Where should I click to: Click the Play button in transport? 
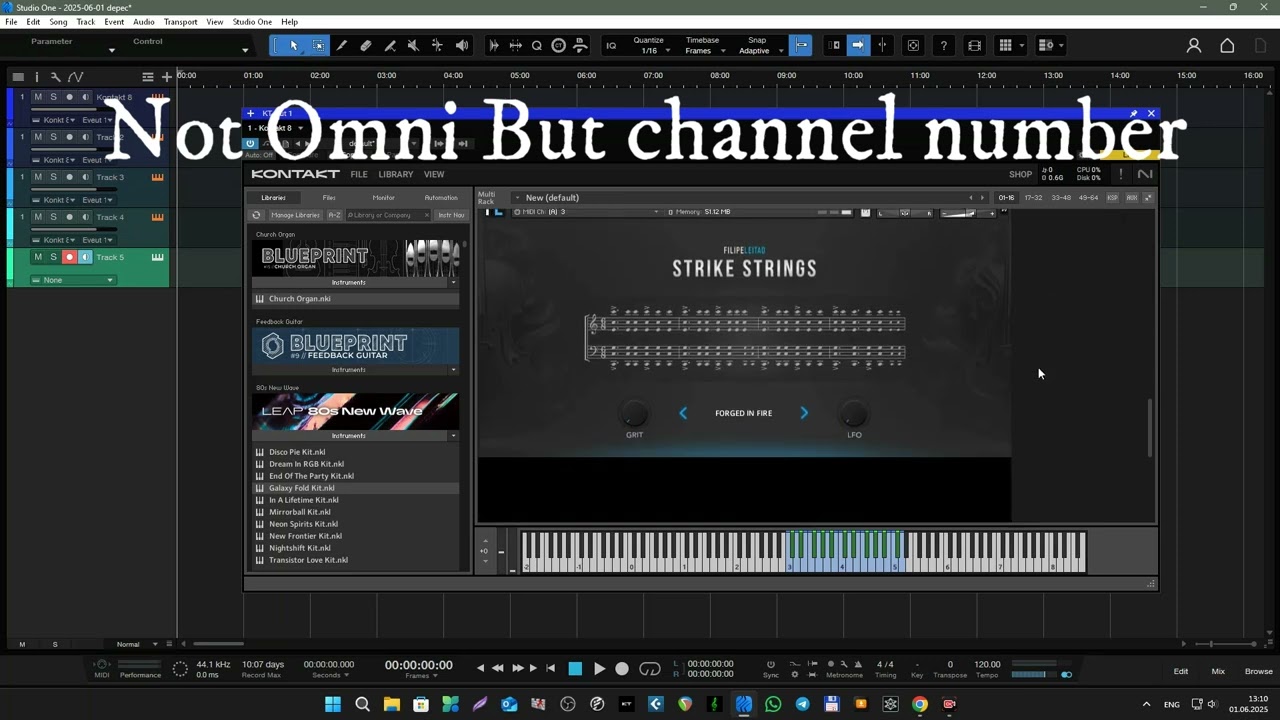599,669
